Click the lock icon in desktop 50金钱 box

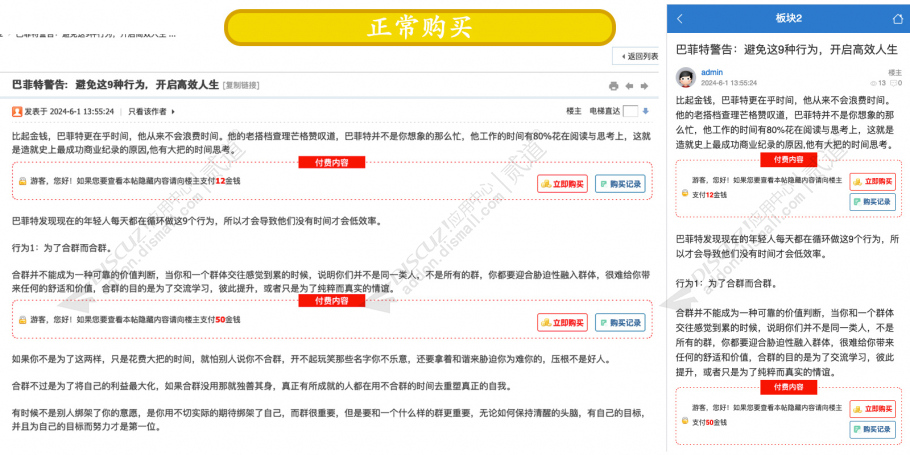pyautogui.click(x=23, y=320)
